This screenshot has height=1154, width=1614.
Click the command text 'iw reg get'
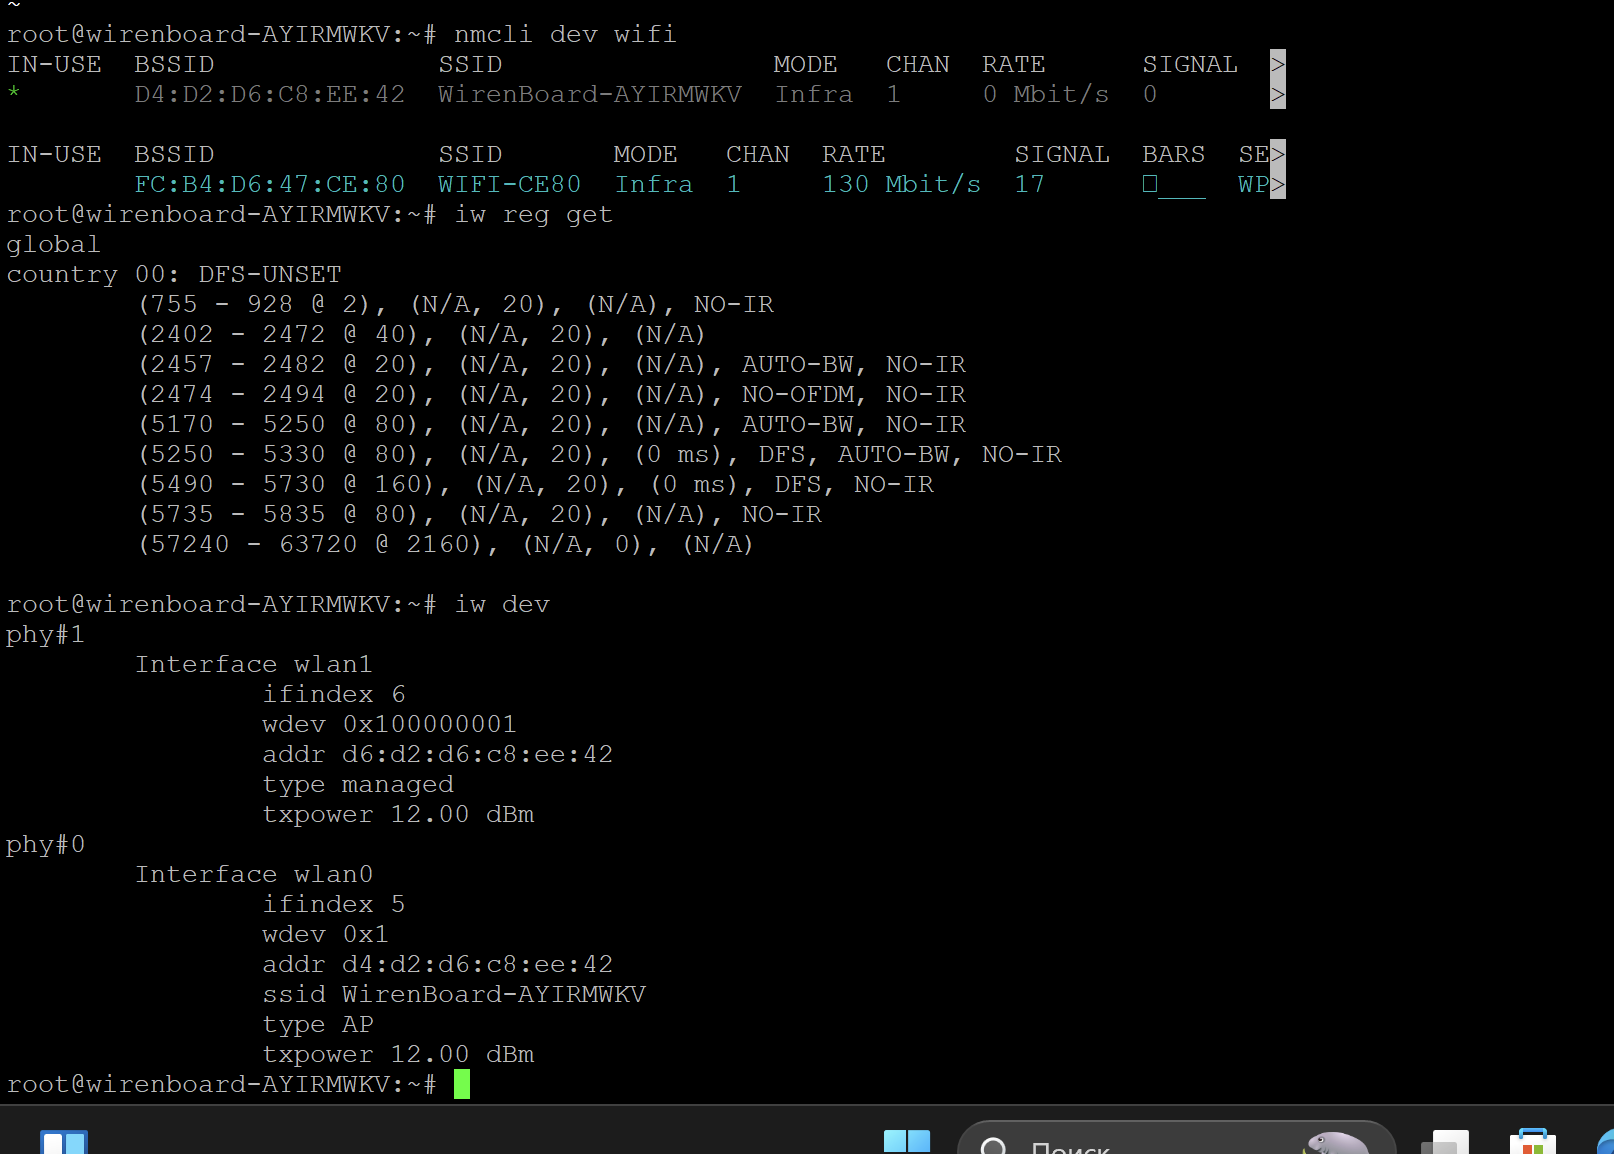[x=533, y=214]
